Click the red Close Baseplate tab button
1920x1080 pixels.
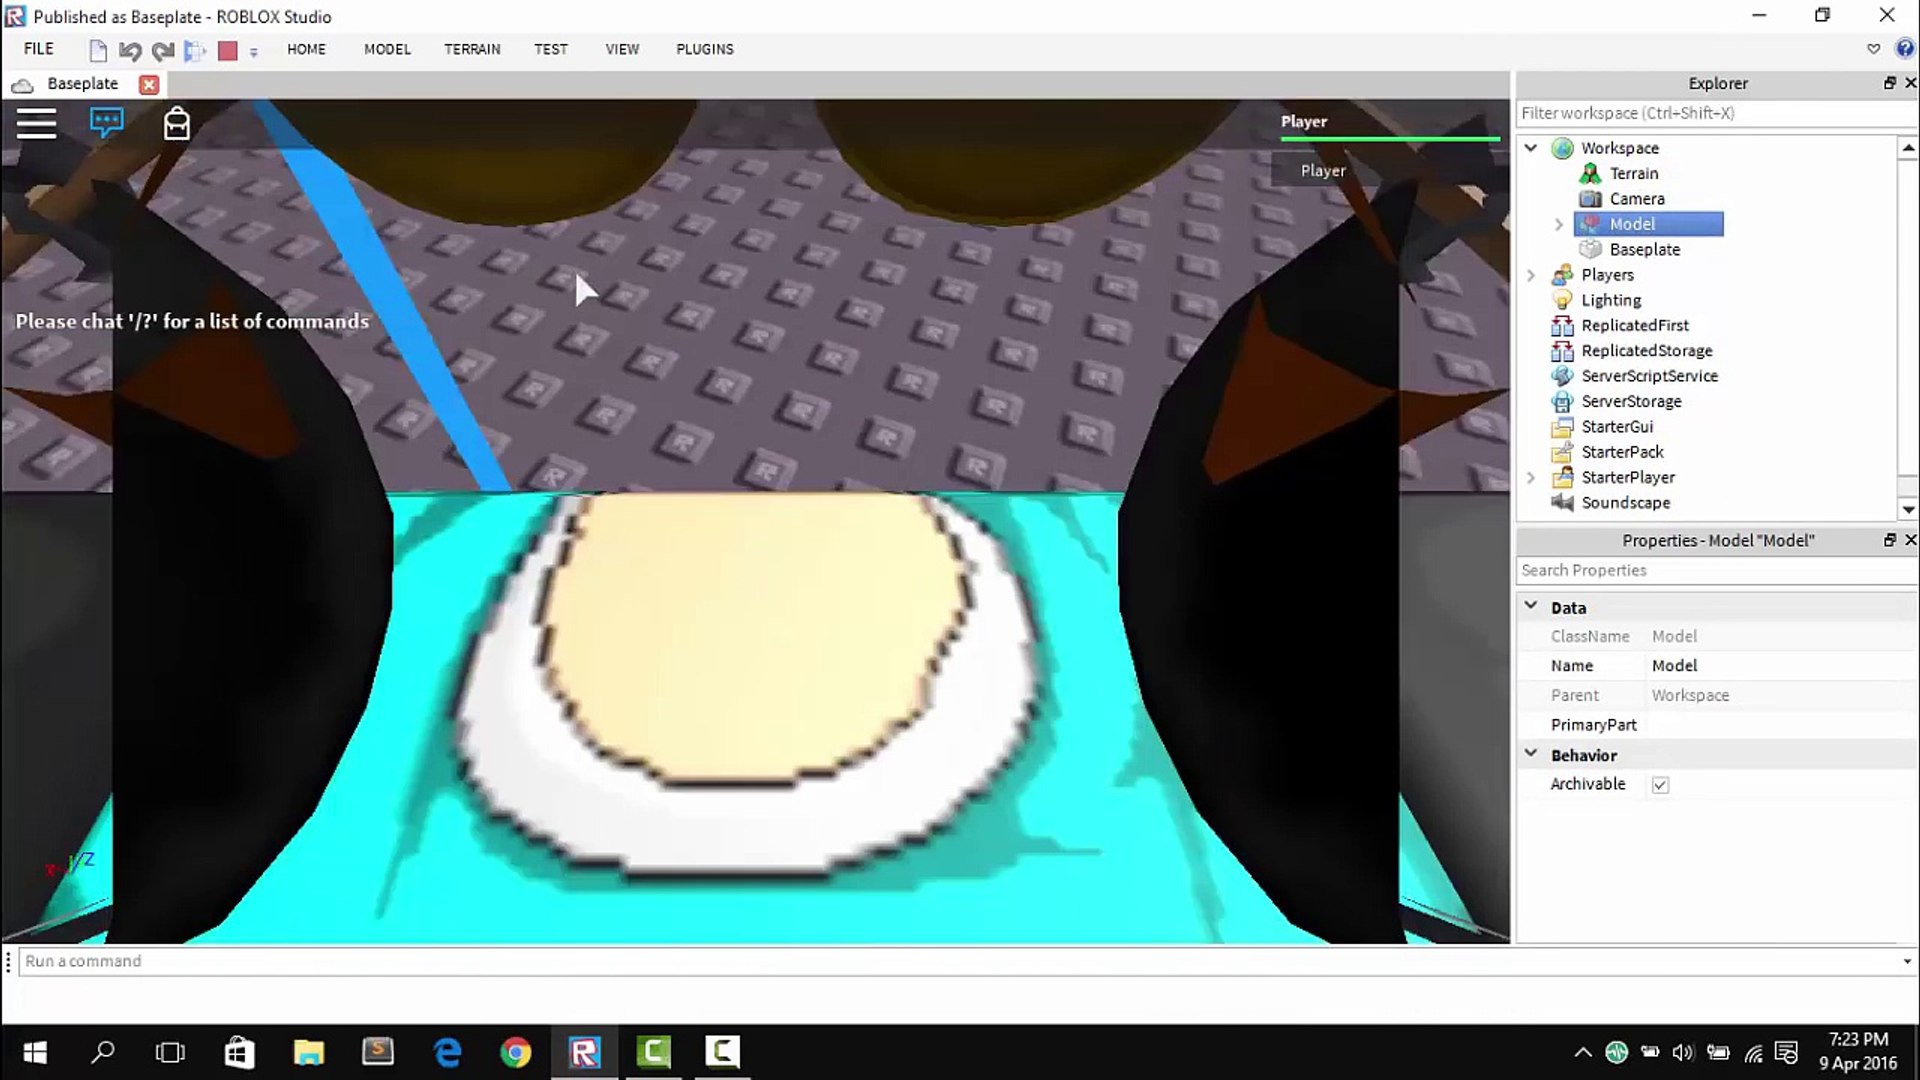[x=148, y=83]
